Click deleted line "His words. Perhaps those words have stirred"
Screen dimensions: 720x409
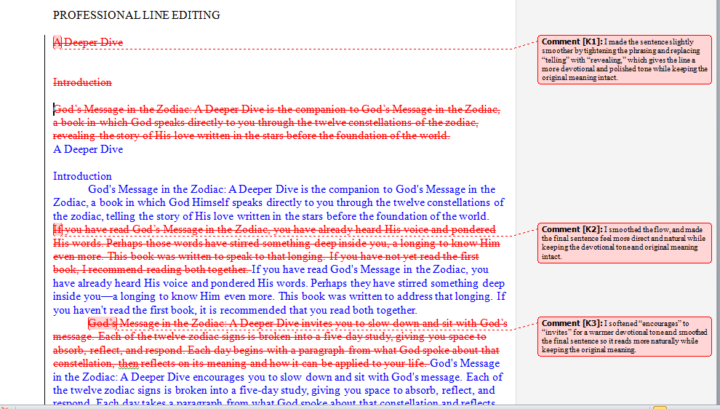click(x=276, y=243)
